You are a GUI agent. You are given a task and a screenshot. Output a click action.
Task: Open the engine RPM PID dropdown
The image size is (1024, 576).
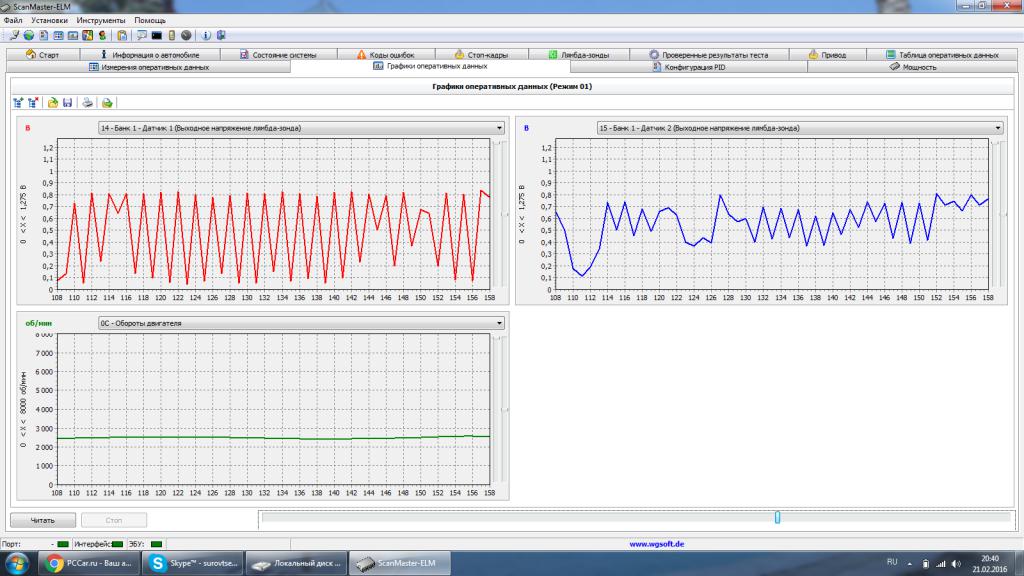coord(499,323)
